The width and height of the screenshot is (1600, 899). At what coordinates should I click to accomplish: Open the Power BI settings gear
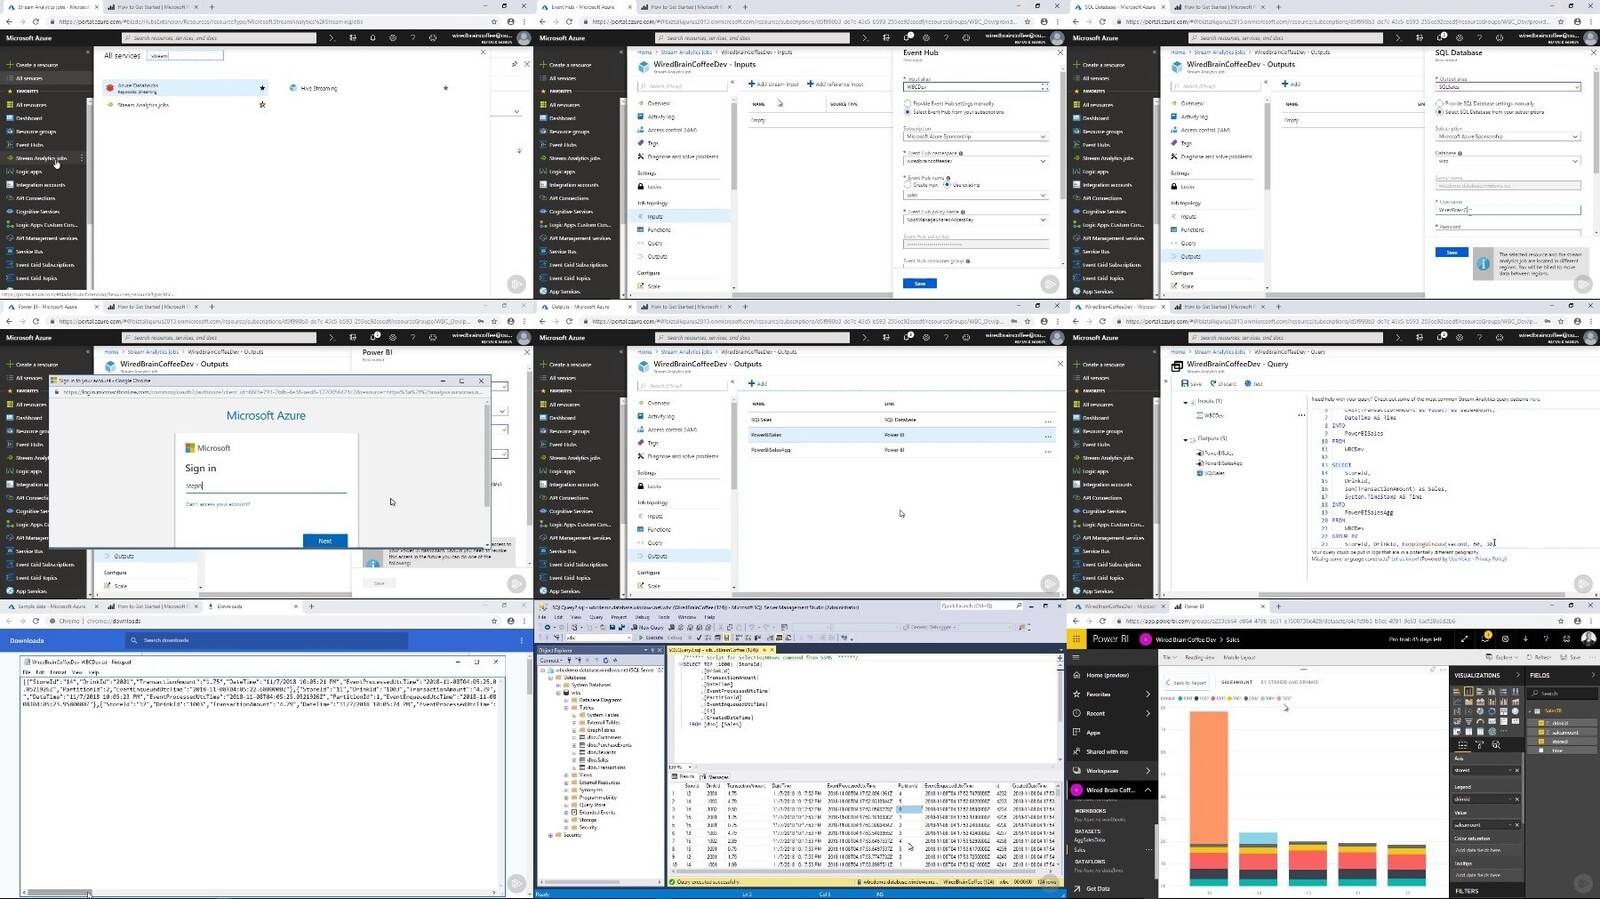tap(1505, 639)
